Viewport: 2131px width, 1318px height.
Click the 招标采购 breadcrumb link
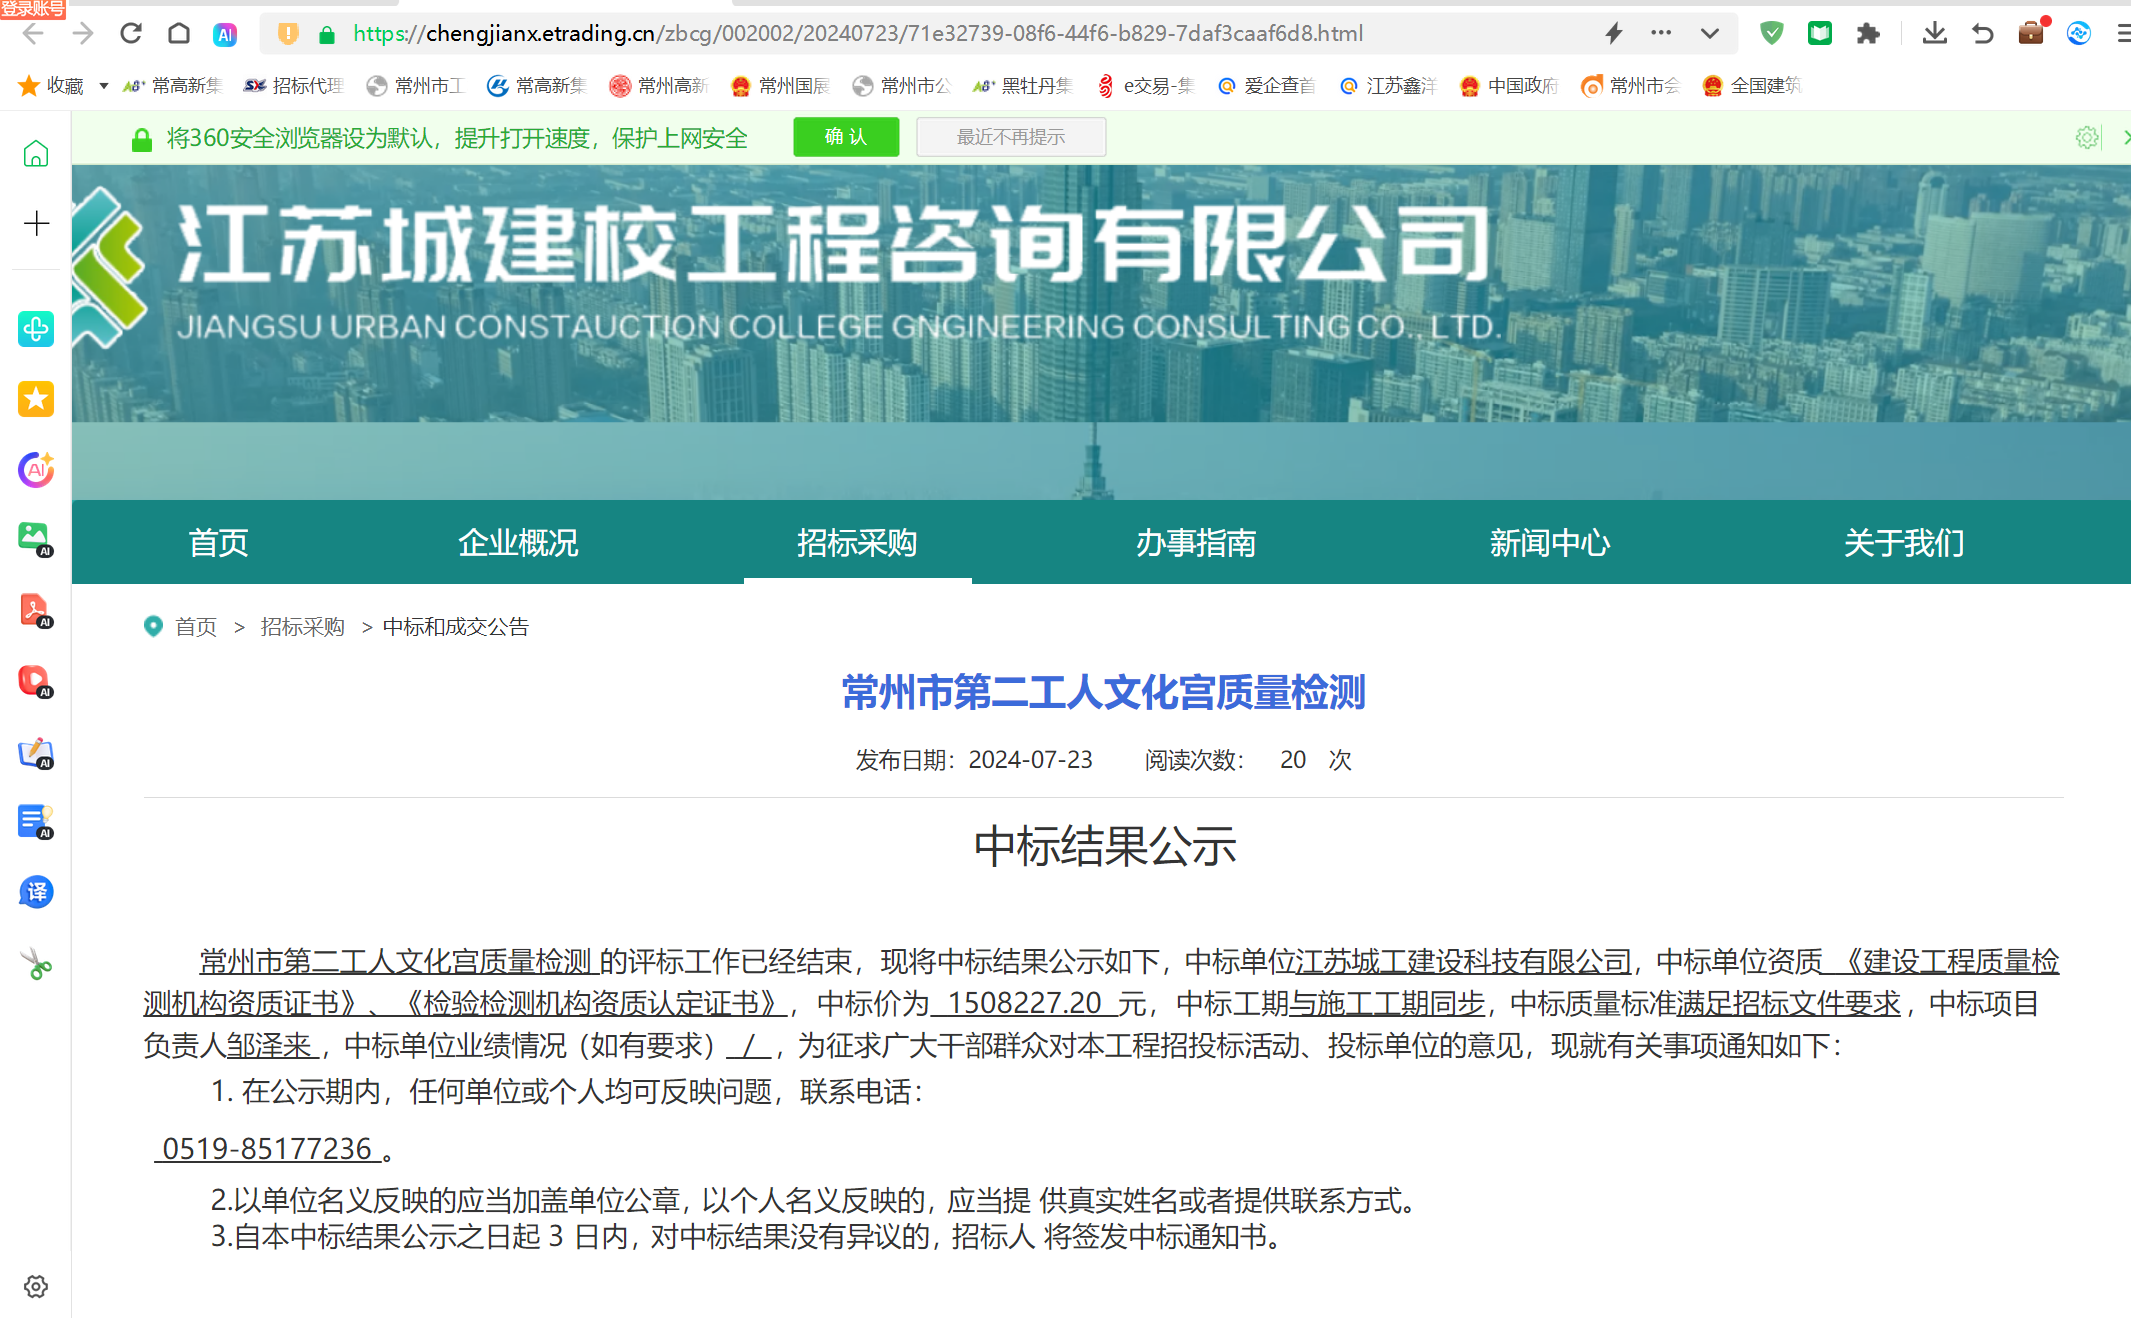click(302, 627)
